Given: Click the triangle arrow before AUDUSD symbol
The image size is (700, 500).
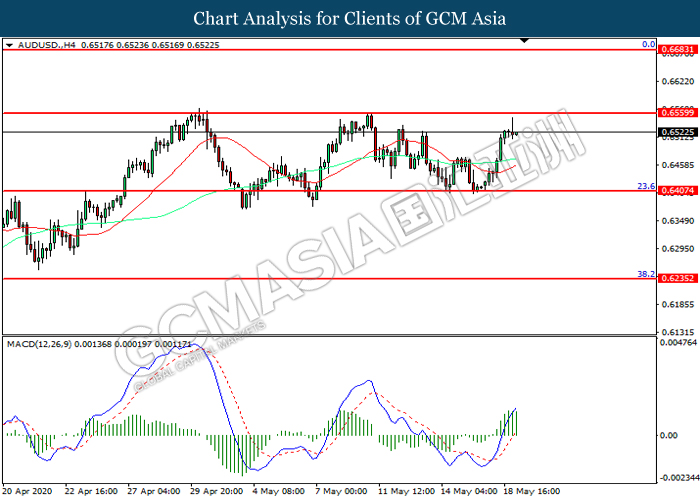Looking at the screenshot, I should click(x=9, y=45).
